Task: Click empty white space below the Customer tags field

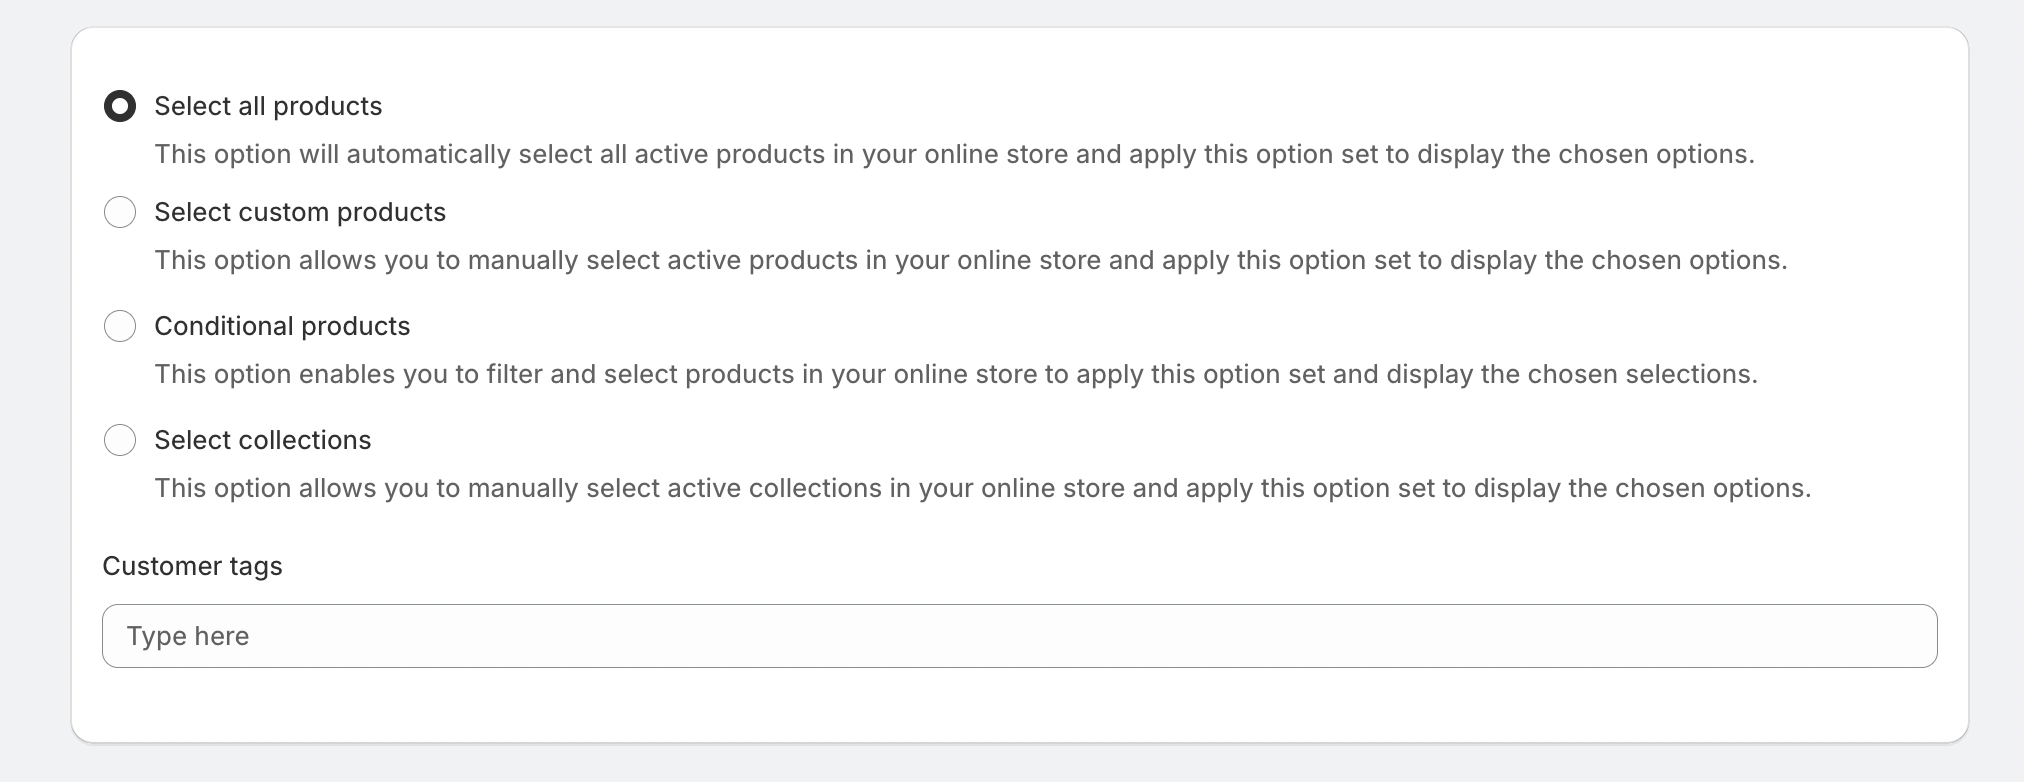Action: pyautogui.click(x=1019, y=705)
